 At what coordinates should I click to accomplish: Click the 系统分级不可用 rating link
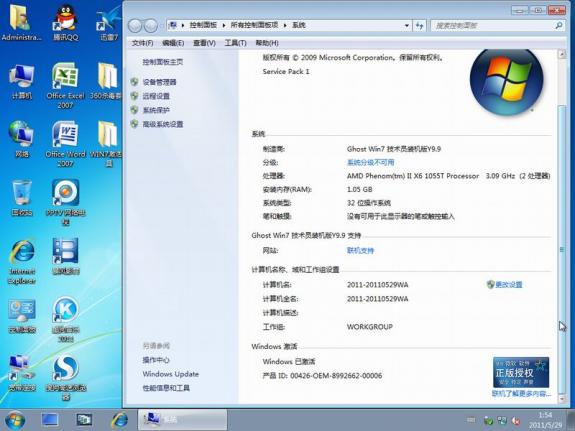(370, 162)
